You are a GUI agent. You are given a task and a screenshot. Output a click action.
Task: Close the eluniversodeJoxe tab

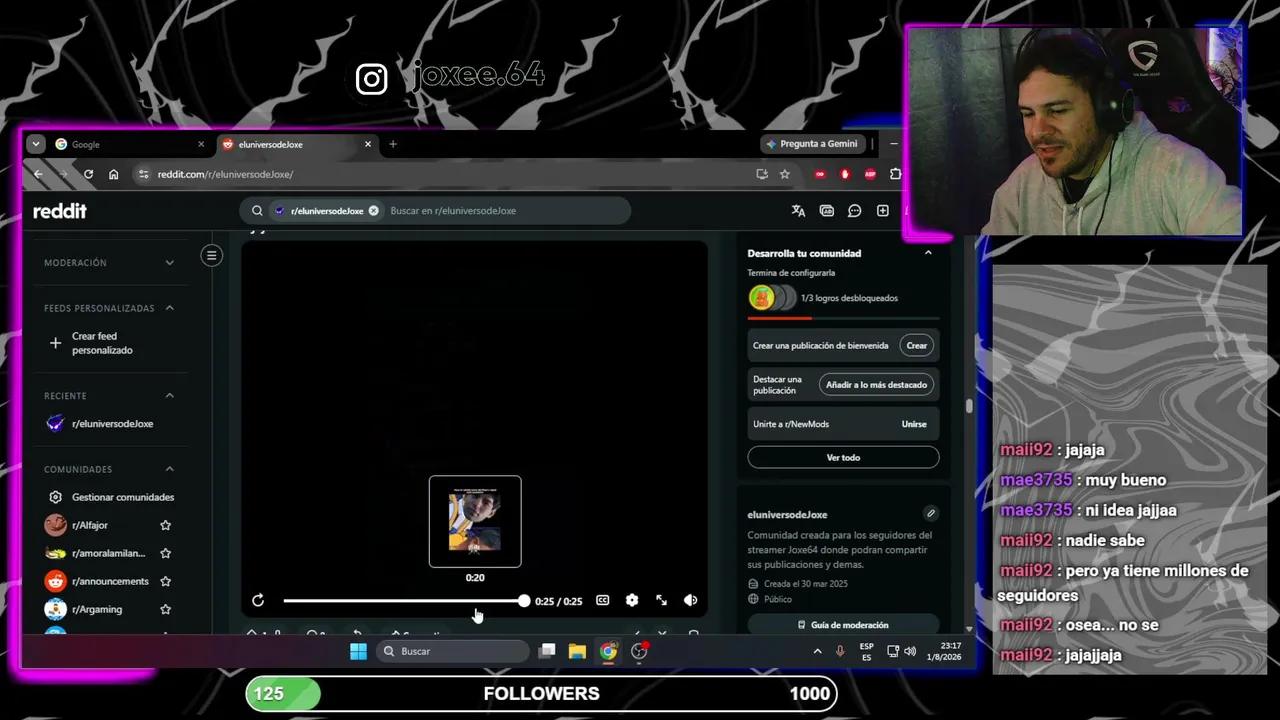(x=368, y=144)
